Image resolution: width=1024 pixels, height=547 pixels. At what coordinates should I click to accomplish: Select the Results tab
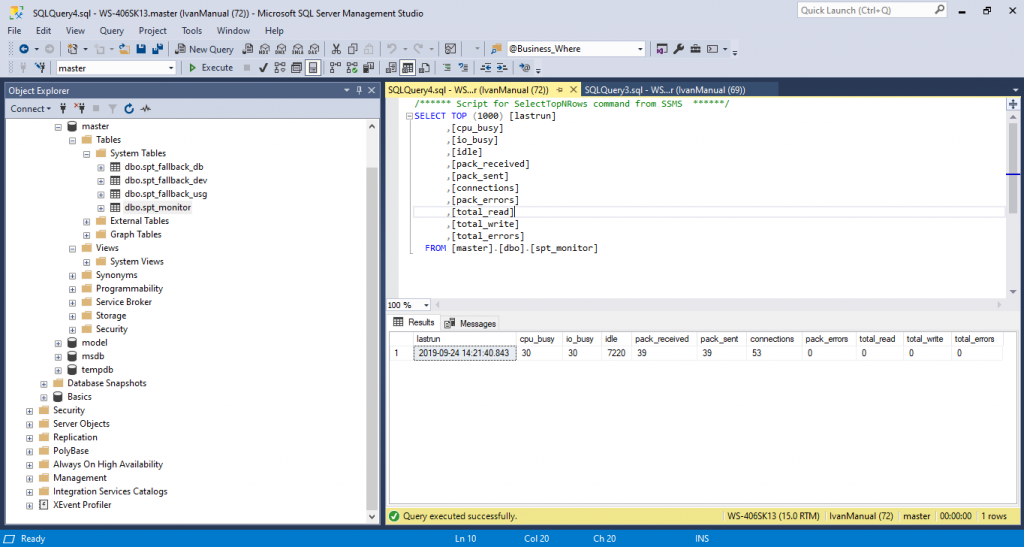point(414,322)
